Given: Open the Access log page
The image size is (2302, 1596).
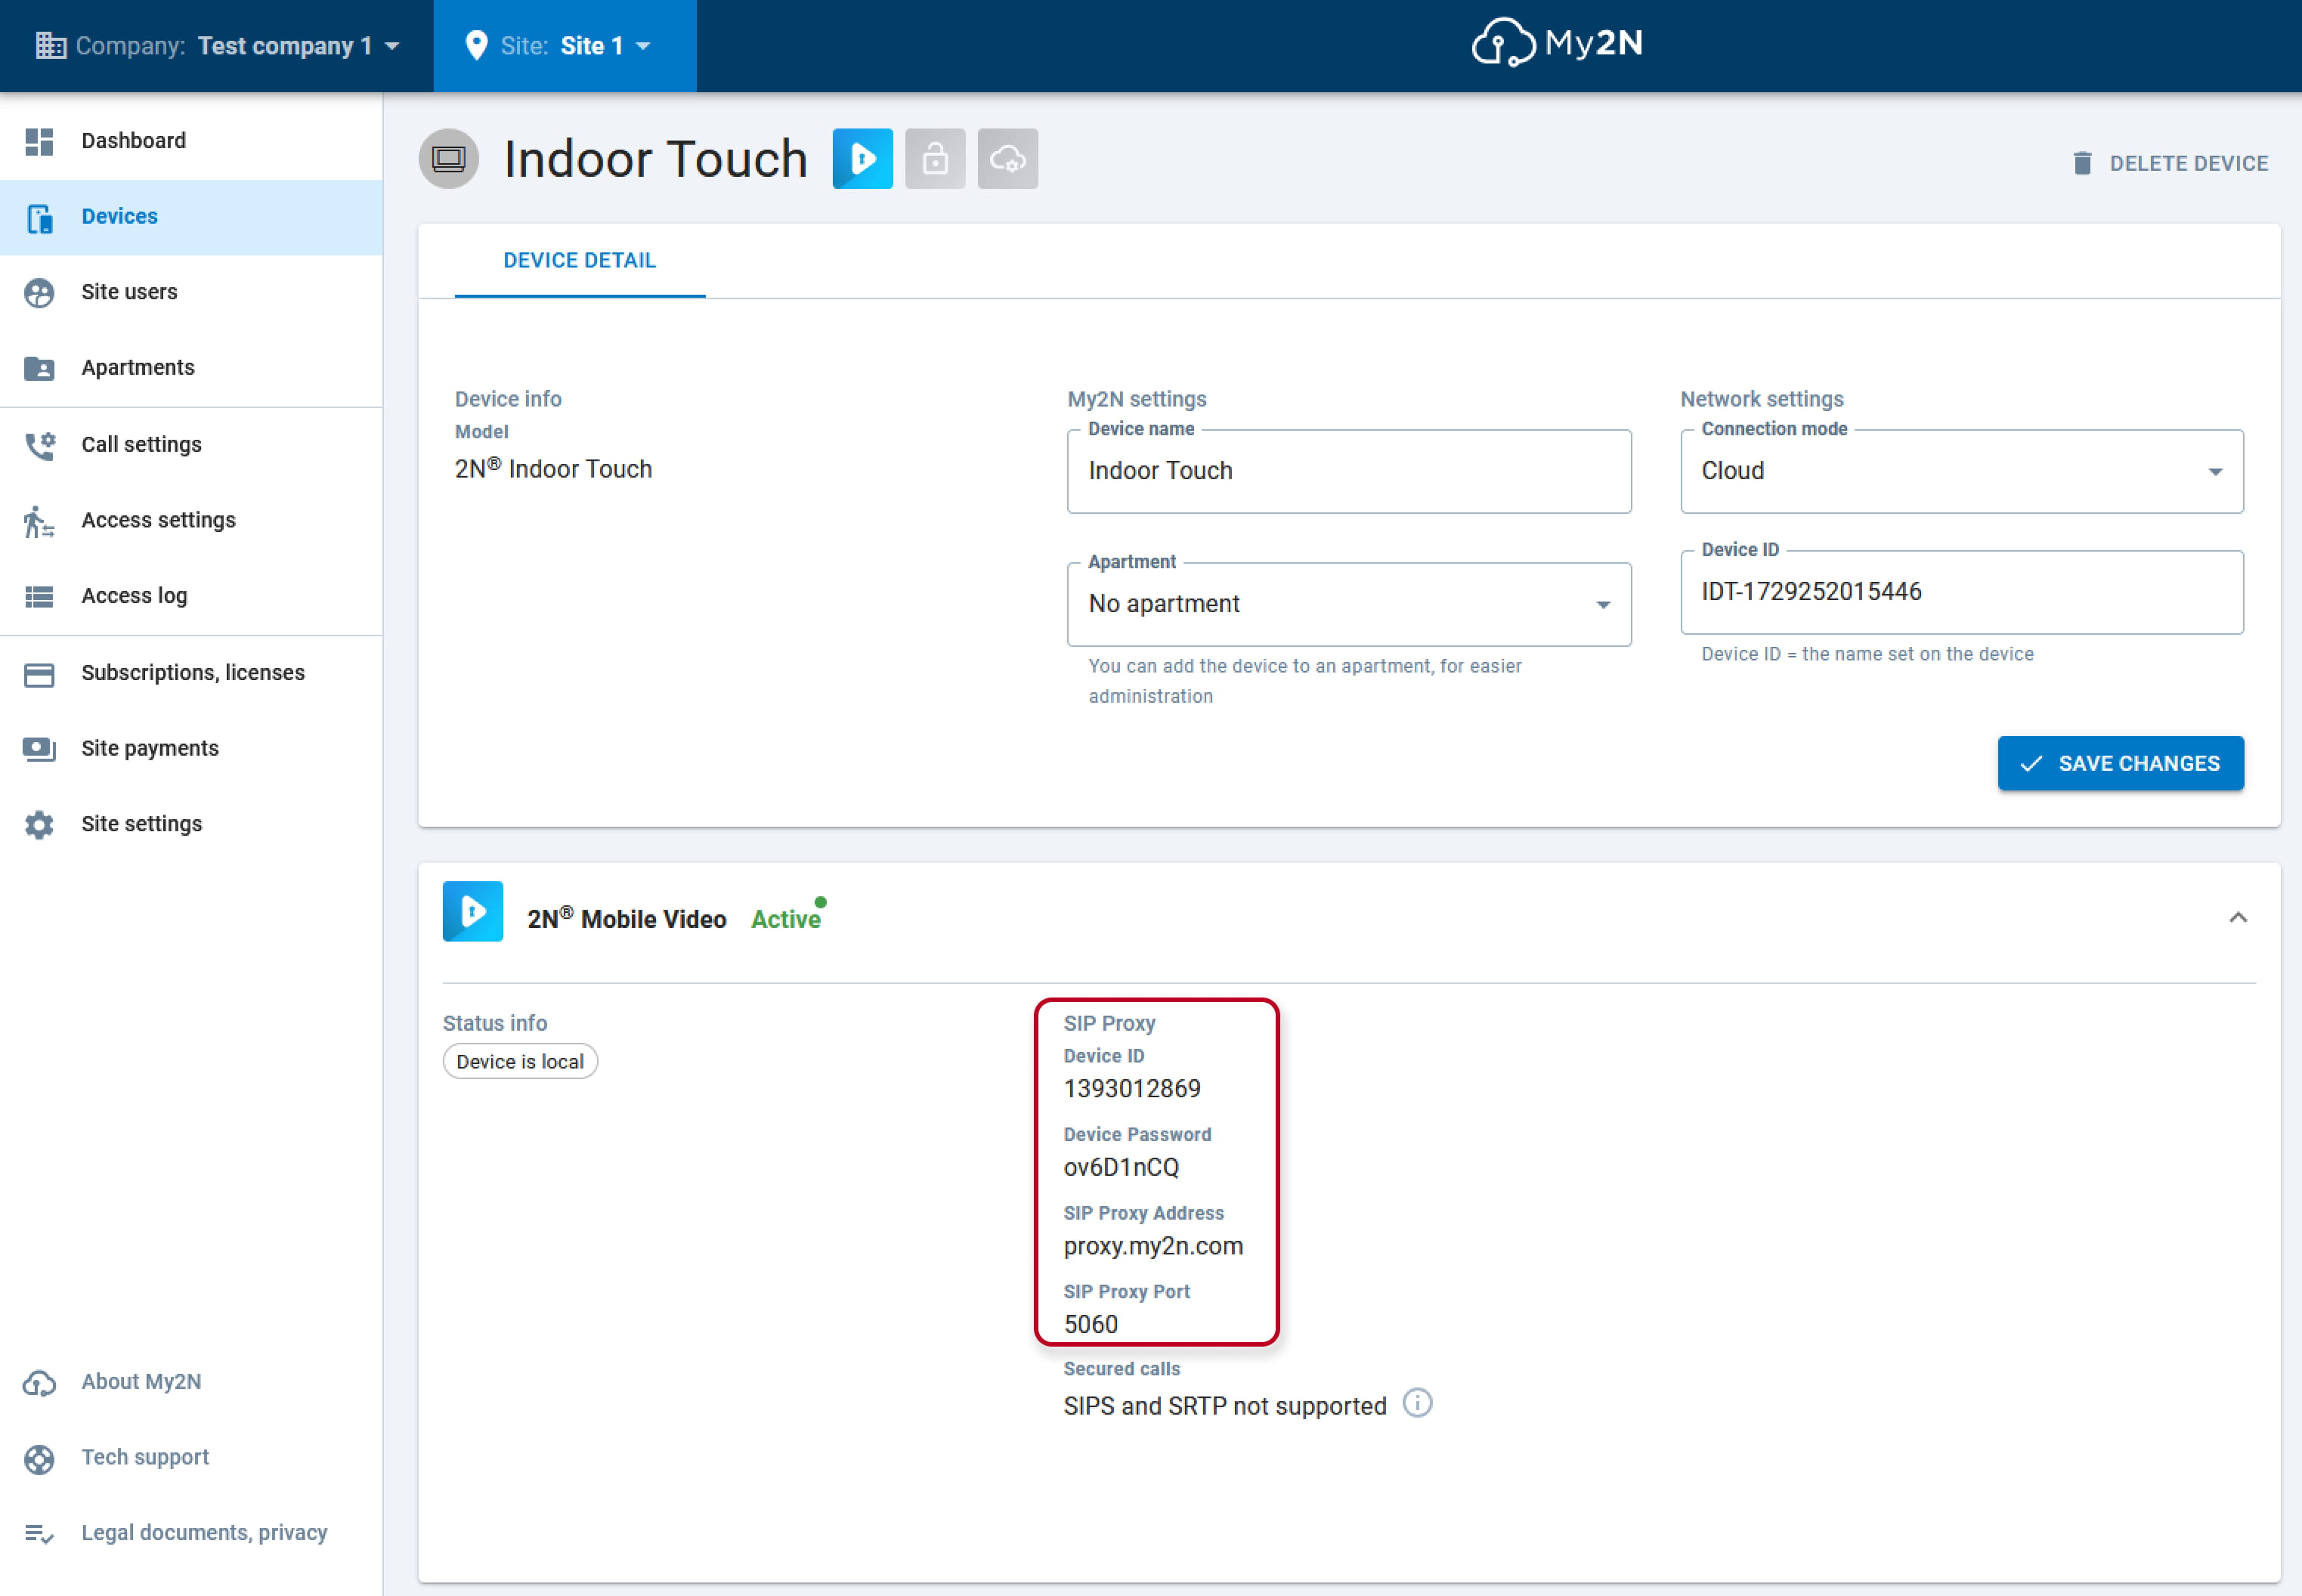Looking at the screenshot, I should [x=191, y=597].
